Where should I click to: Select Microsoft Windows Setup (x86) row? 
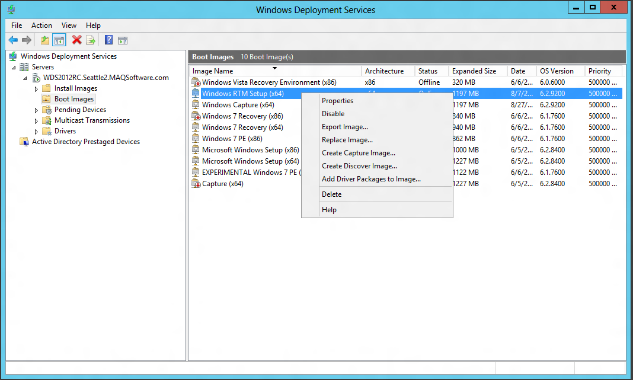pos(406,150)
